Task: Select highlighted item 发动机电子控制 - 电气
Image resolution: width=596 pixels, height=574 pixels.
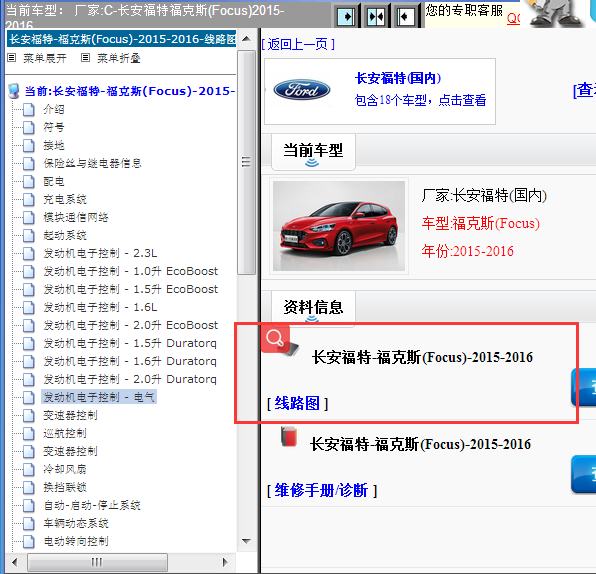Action: (x=99, y=397)
